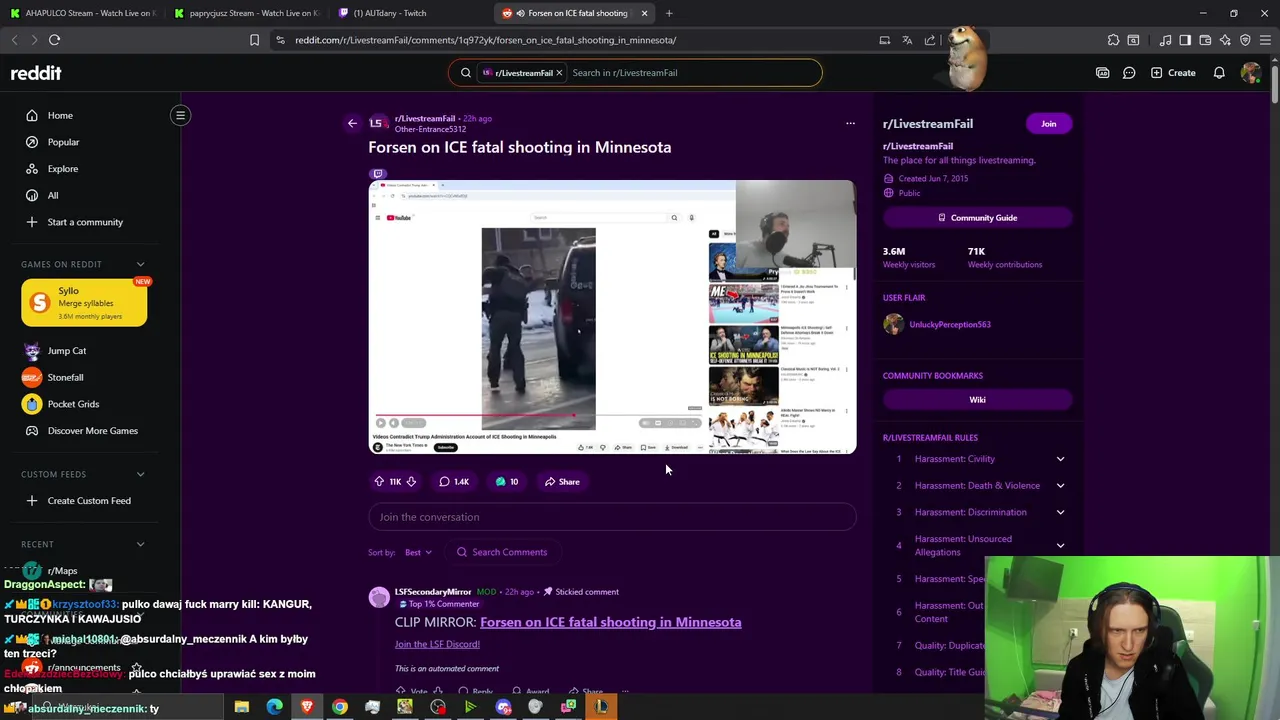This screenshot has height=720, width=1280.
Task: Open the post's three-dot overflow menu
Action: [x=850, y=123]
